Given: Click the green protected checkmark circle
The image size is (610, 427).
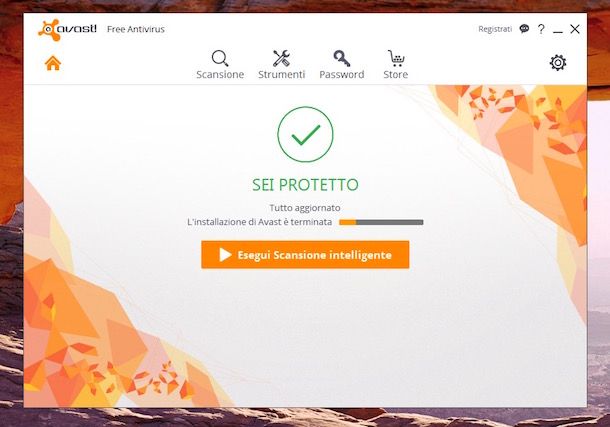Looking at the screenshot, I should tap(305, 134).
